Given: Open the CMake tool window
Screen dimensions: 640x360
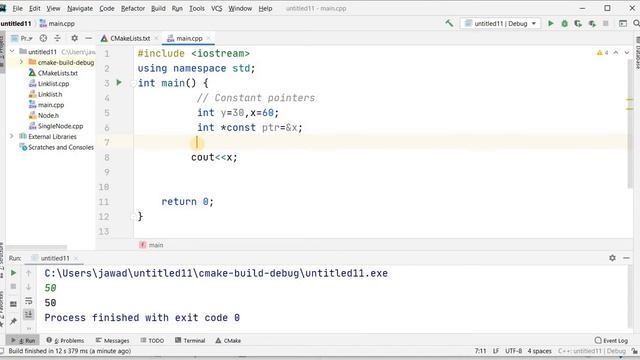Looking at the screenshot, I should (228, 340).
